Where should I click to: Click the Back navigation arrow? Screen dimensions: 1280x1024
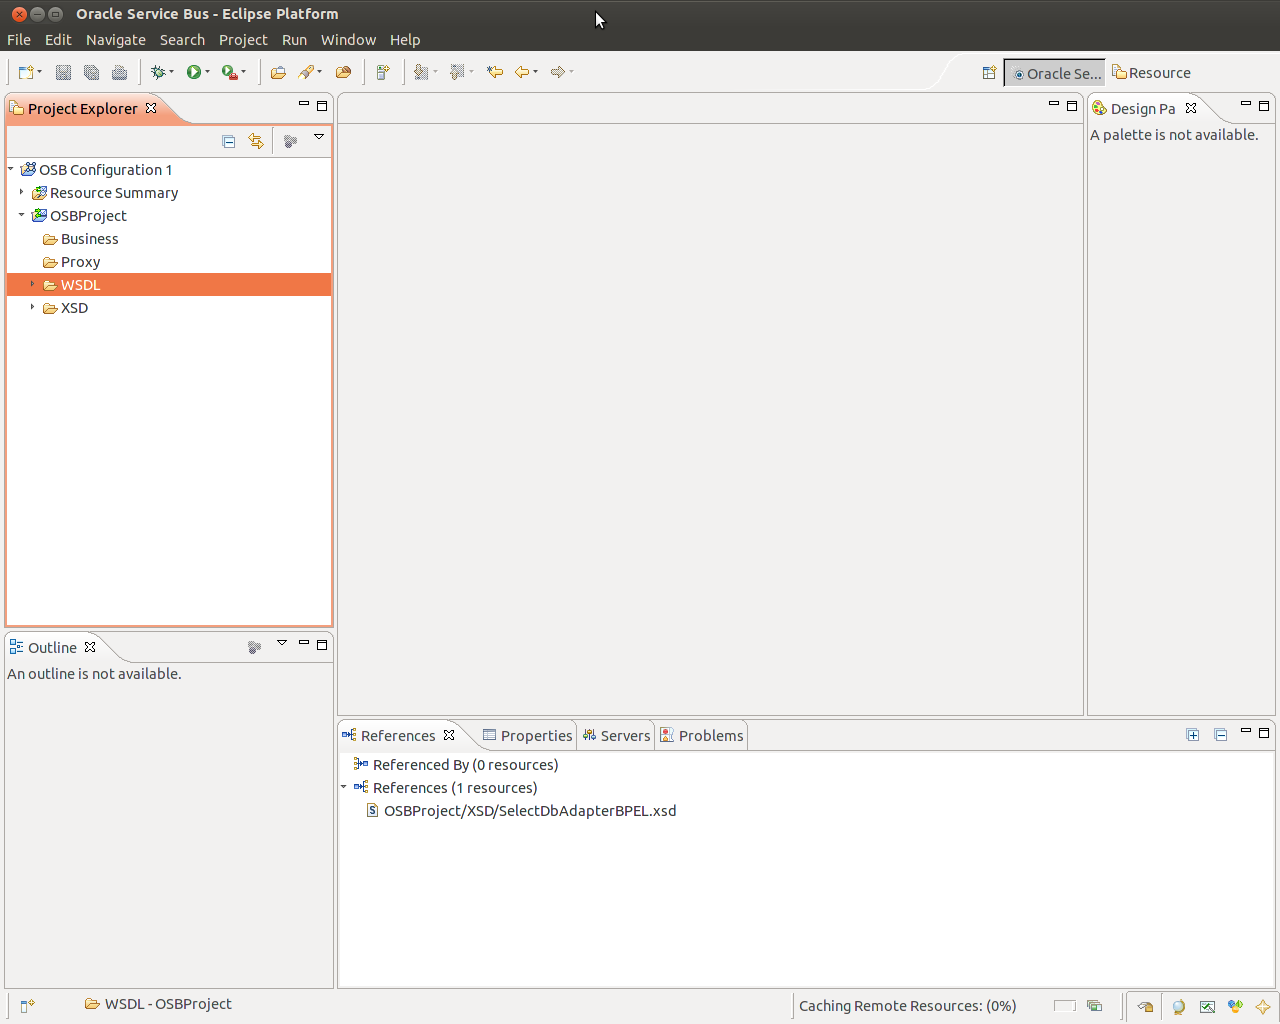(521, 72)
